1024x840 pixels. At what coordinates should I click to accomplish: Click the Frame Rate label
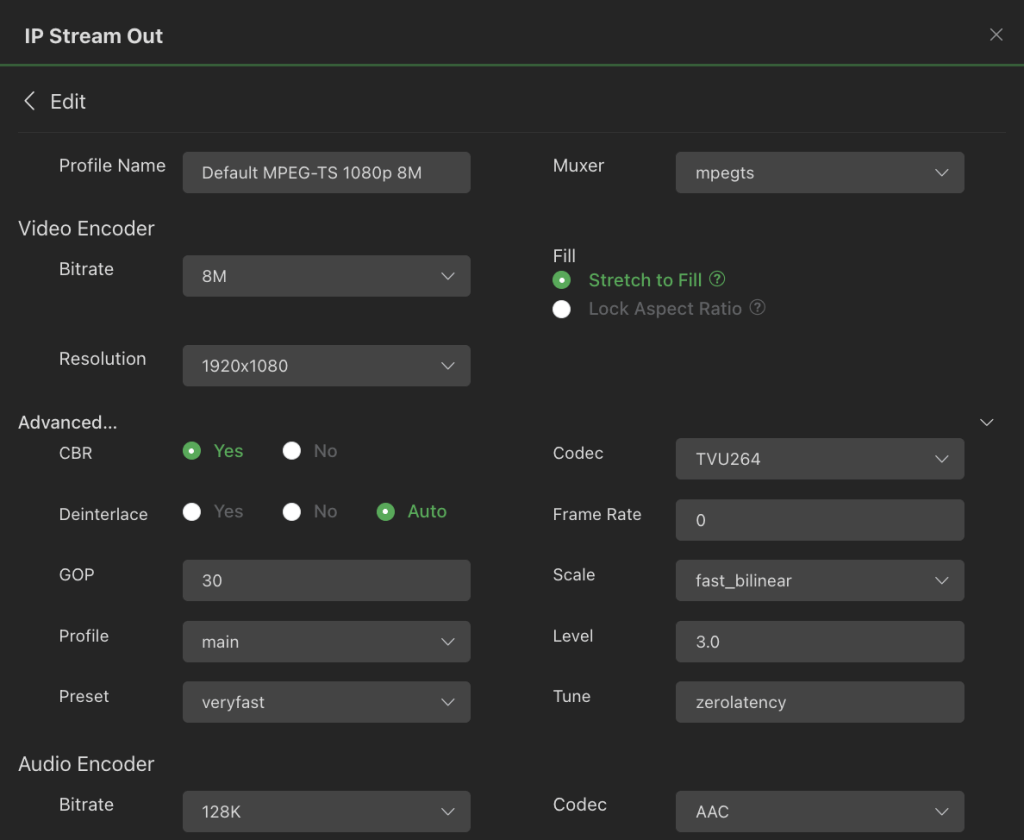597,514
